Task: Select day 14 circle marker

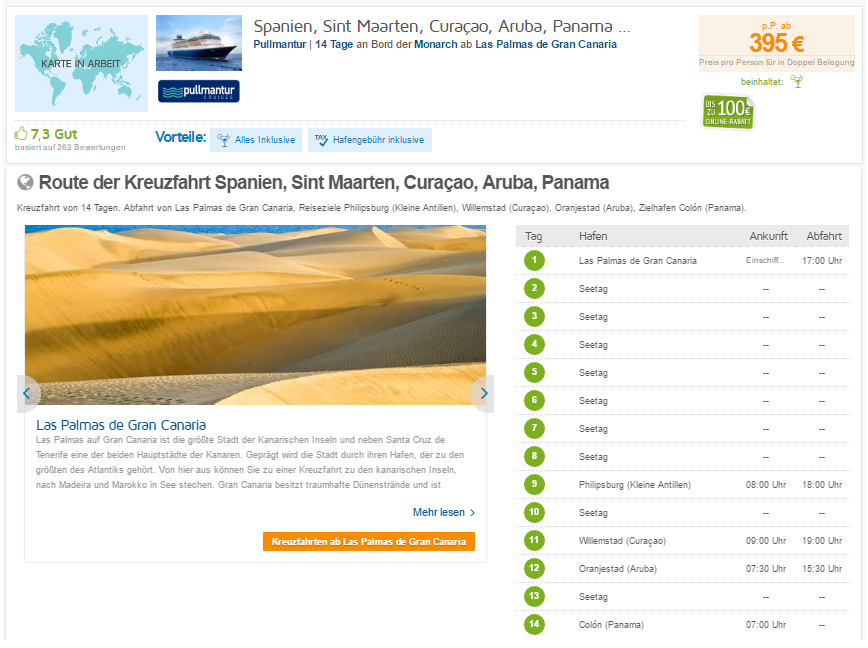Action: [x=534, y=624]
